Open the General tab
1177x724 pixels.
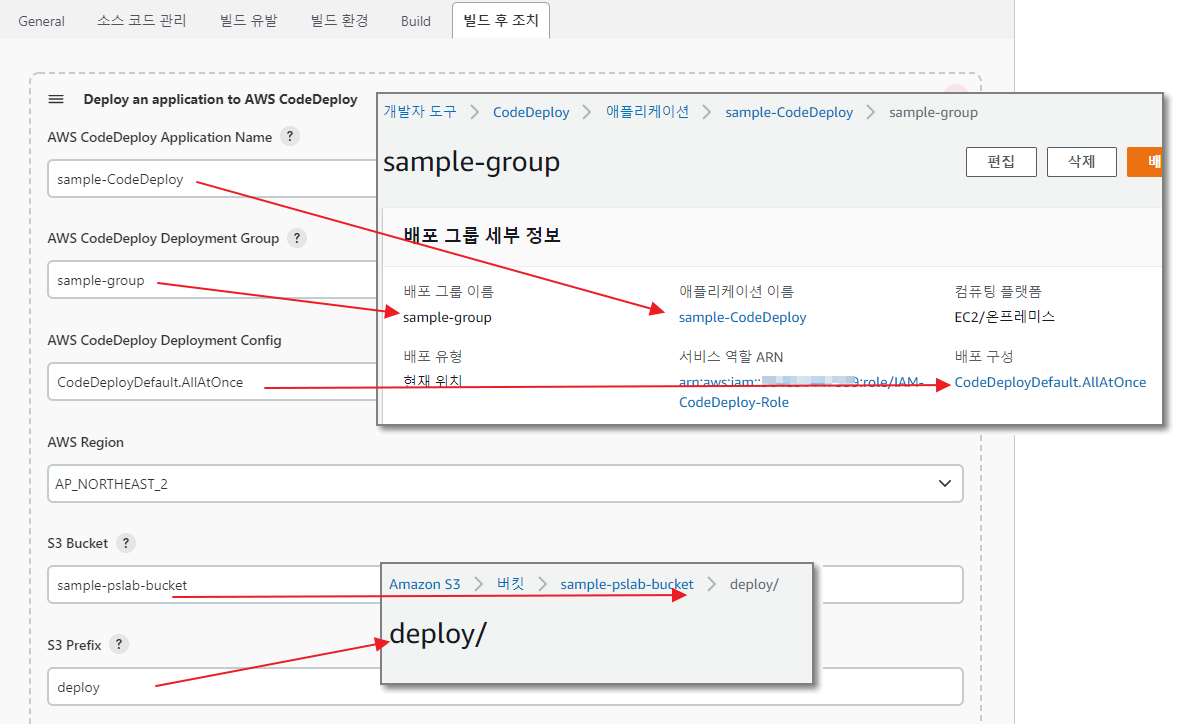coord(41,21)
